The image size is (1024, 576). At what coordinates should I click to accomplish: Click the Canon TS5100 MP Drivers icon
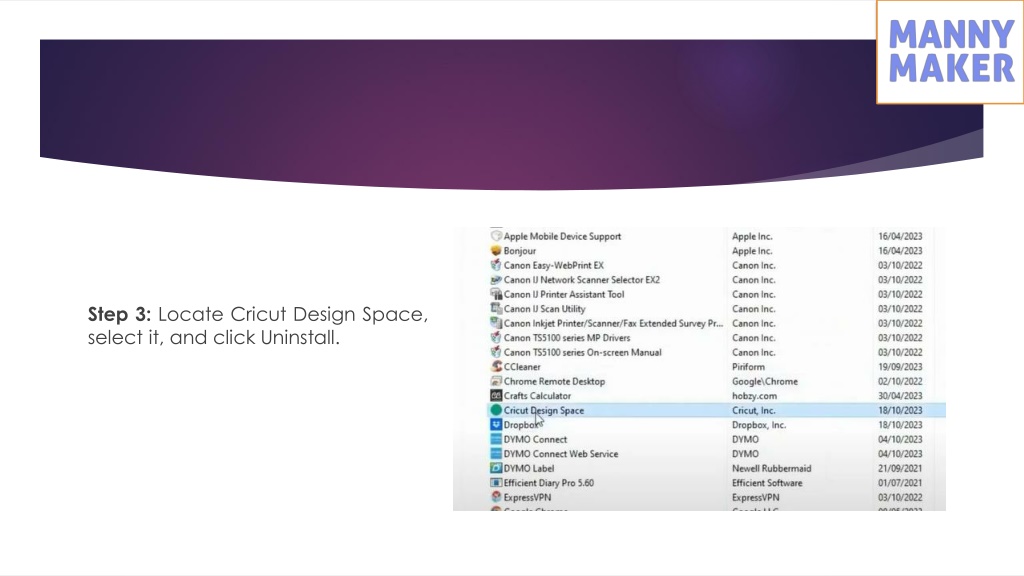(x=496, y=338)
